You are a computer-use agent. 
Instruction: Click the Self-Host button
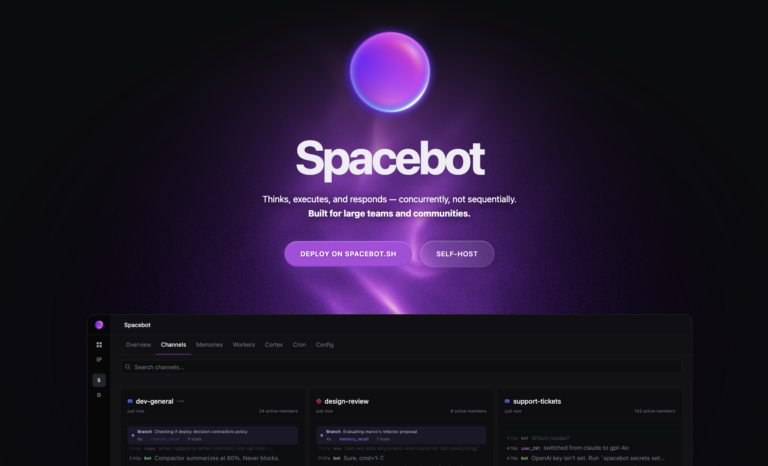click(457, 254)
